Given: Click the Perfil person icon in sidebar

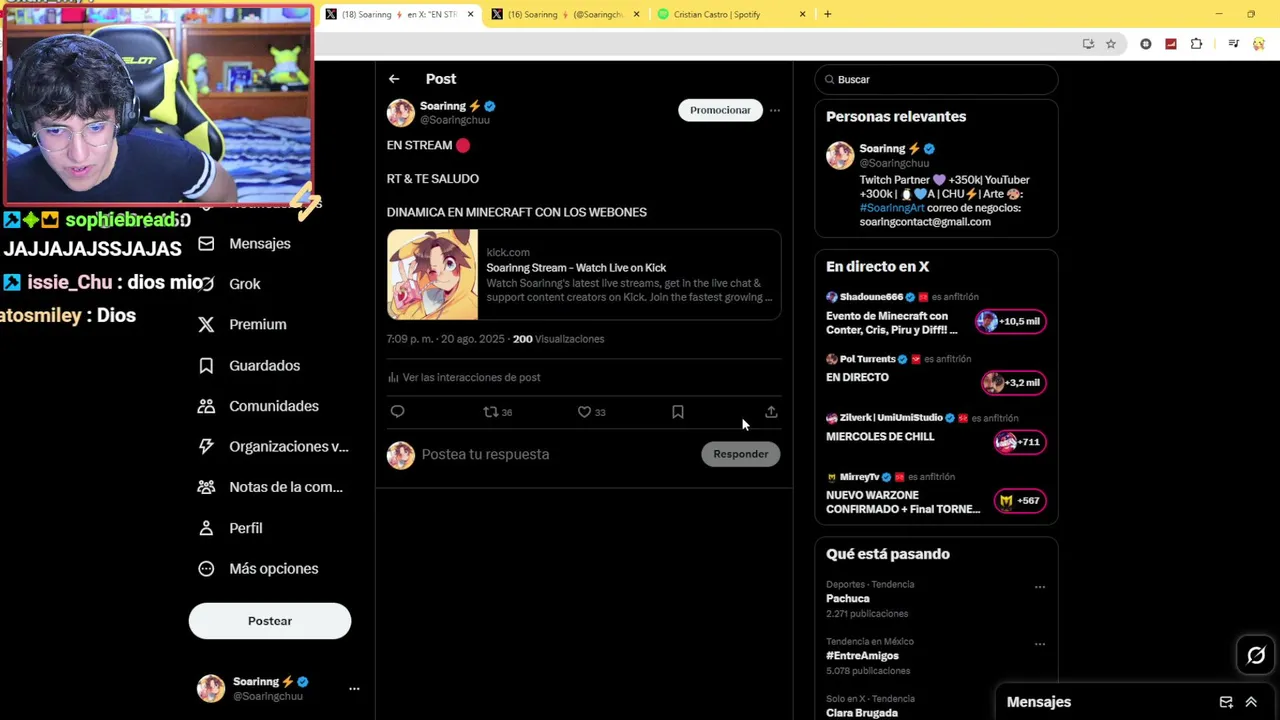Looking at the screenshot, I should [x=206, y=528].
